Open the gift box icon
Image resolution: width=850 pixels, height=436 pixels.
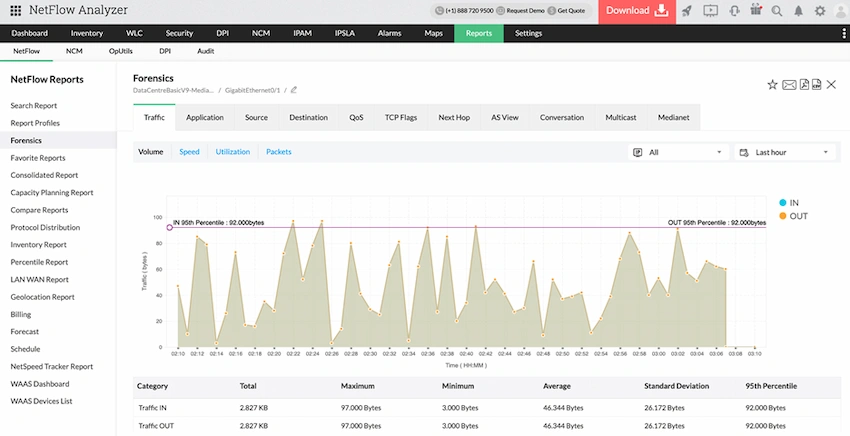[x=756, y=10]
